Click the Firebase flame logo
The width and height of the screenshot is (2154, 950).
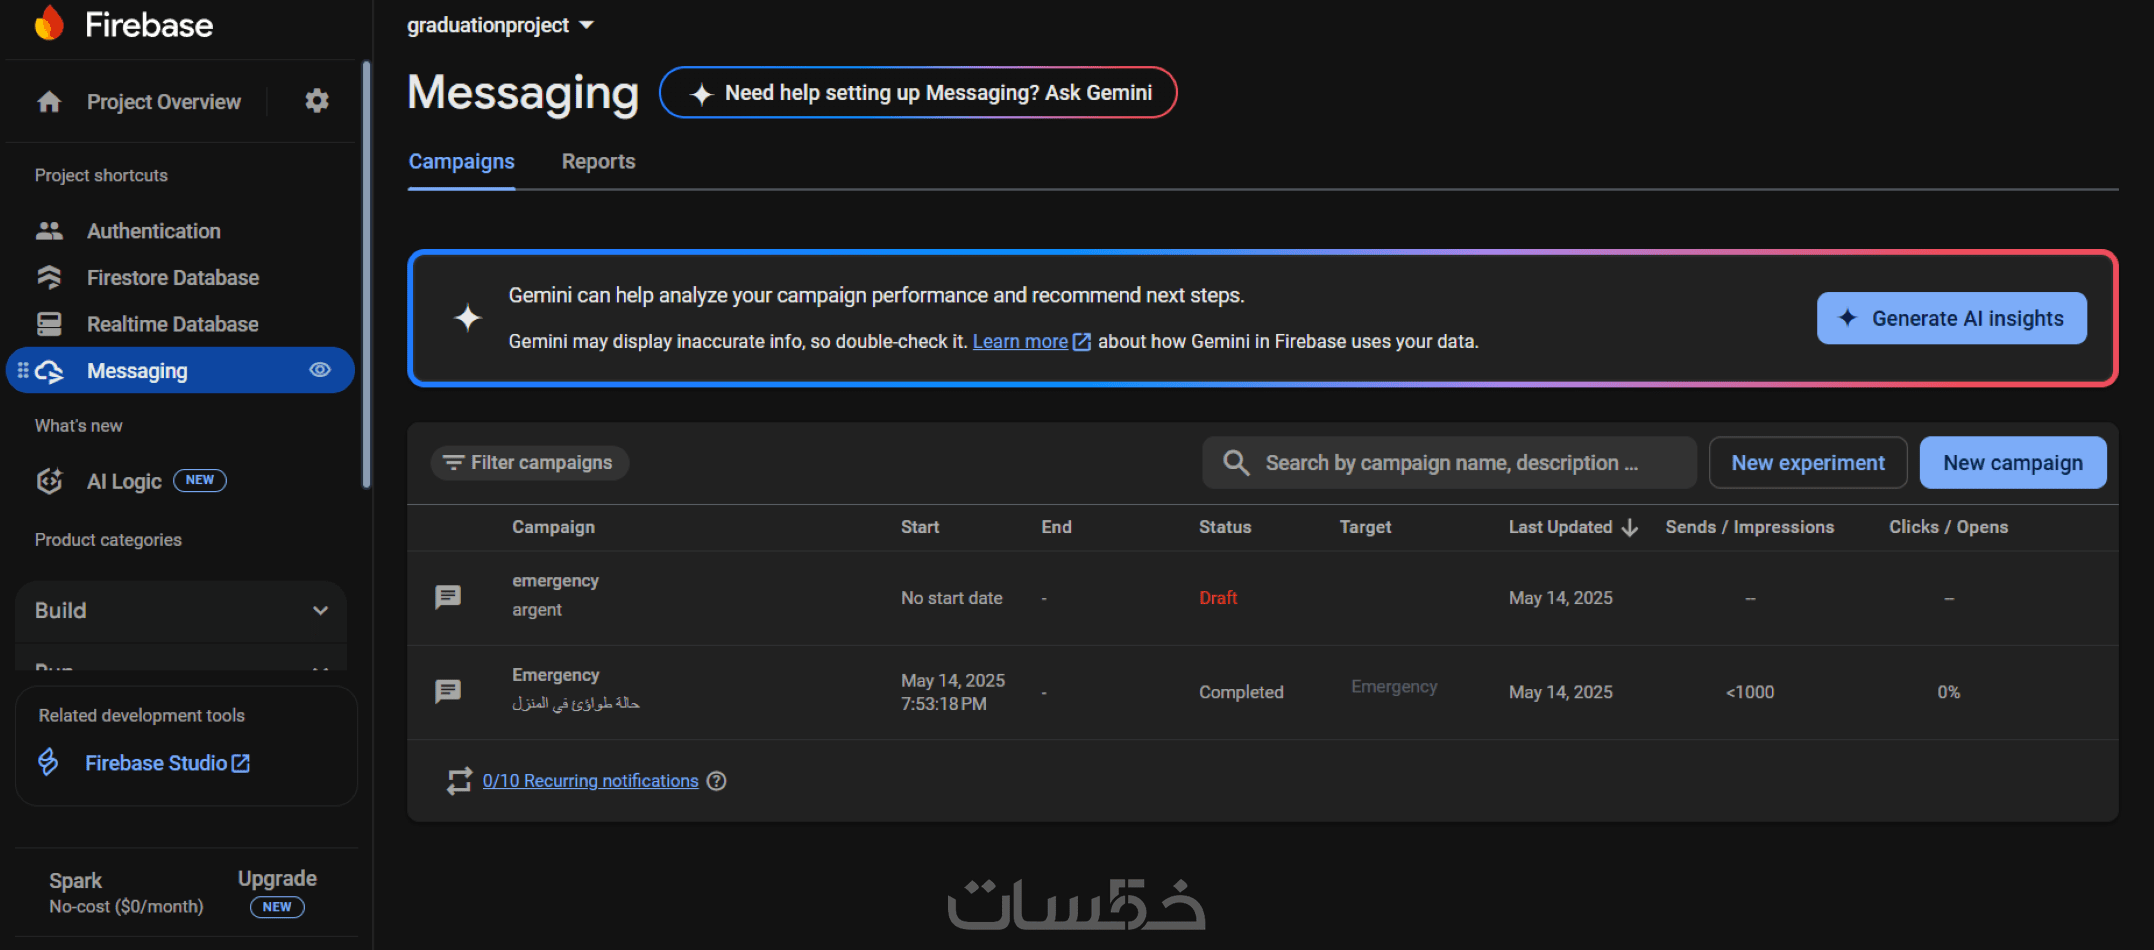coord(49,24)
